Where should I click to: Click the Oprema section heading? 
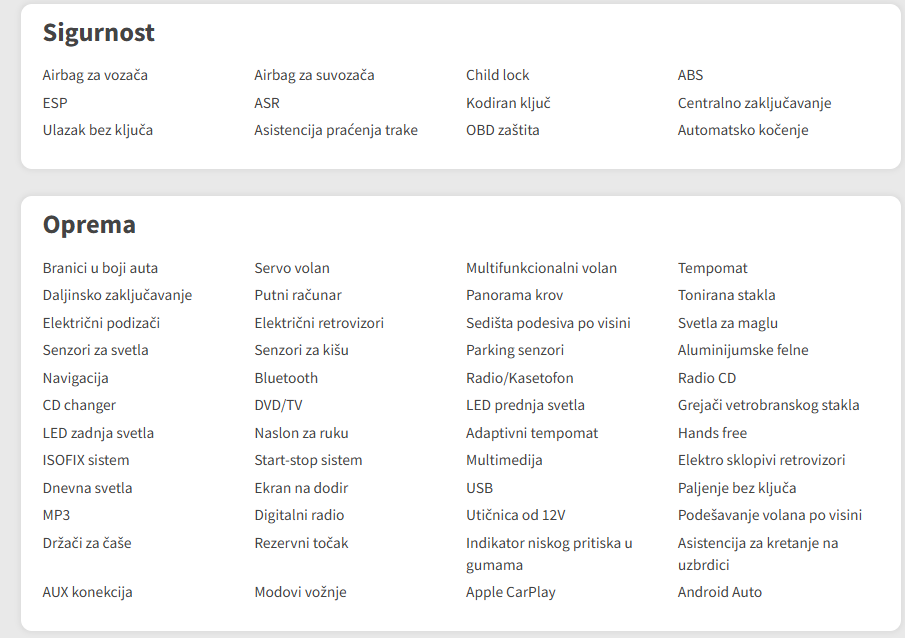[x=89, y=225]
